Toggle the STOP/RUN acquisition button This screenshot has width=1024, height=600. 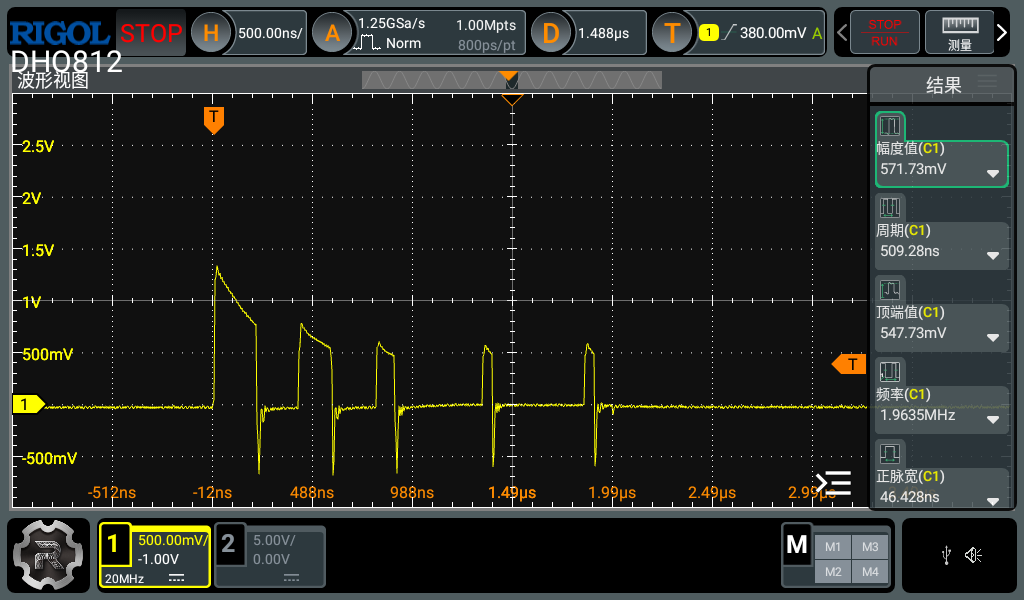click(x=884, y=32)
